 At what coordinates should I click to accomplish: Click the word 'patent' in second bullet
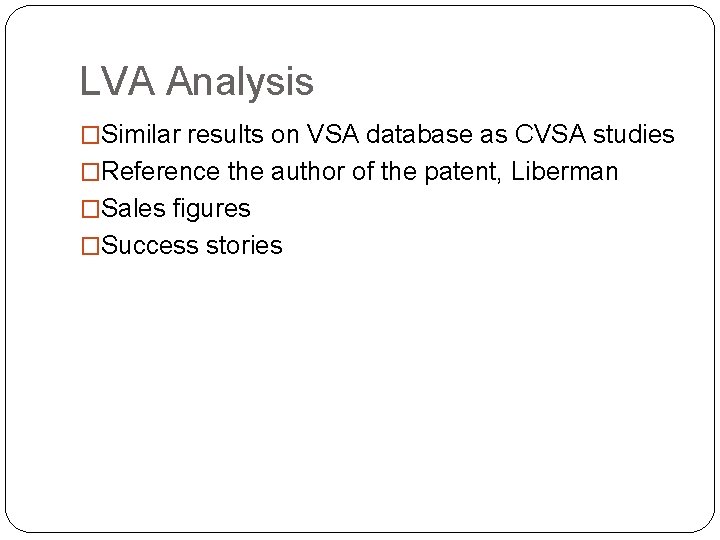[x=461, y=173]
